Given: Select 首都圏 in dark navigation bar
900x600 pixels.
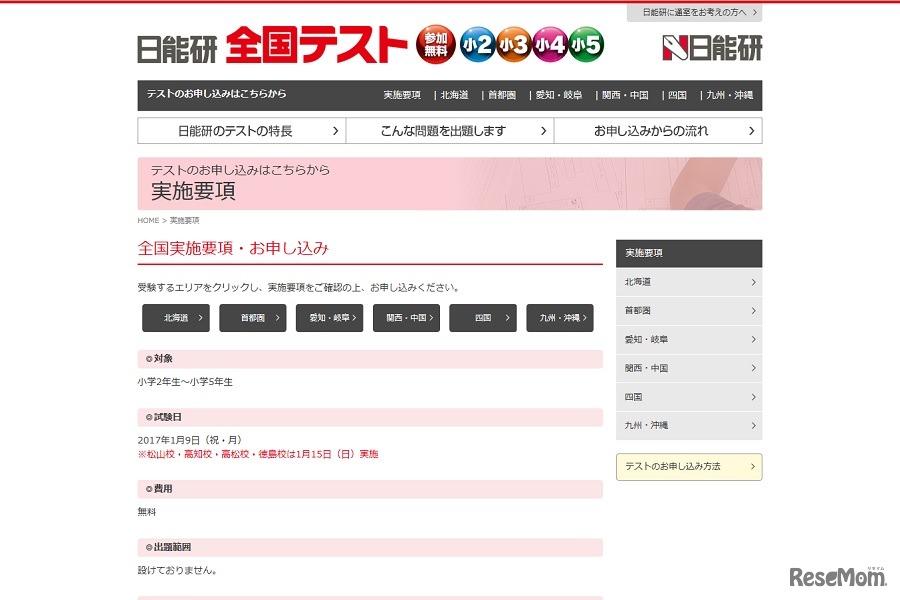Looking at the screenshot, I should [502, 95].
